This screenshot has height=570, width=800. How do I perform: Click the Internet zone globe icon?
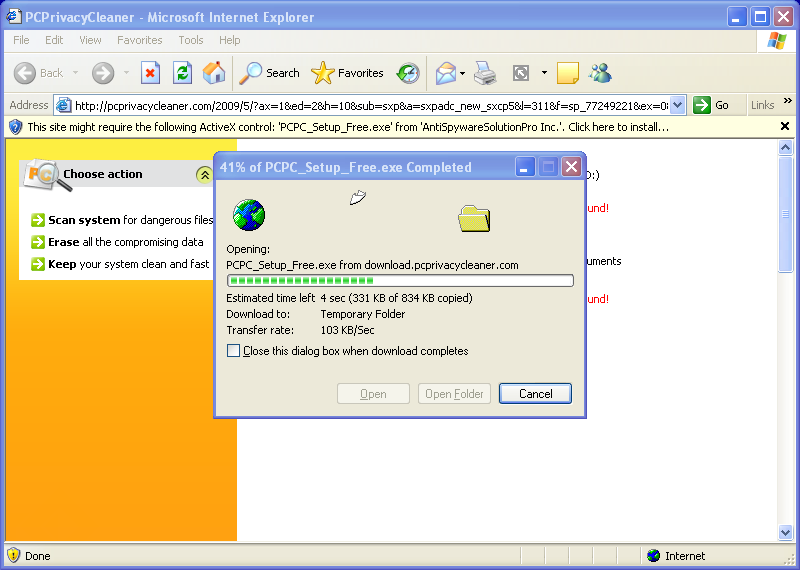coord(654,556)
